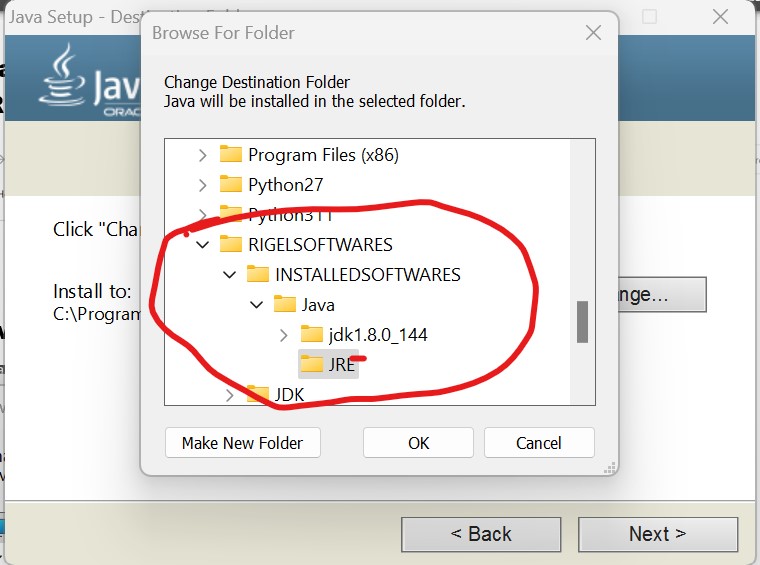Click the folder tree scrollbar thumb
Screen dimensions: 760x565
click(x=583, y=322)
